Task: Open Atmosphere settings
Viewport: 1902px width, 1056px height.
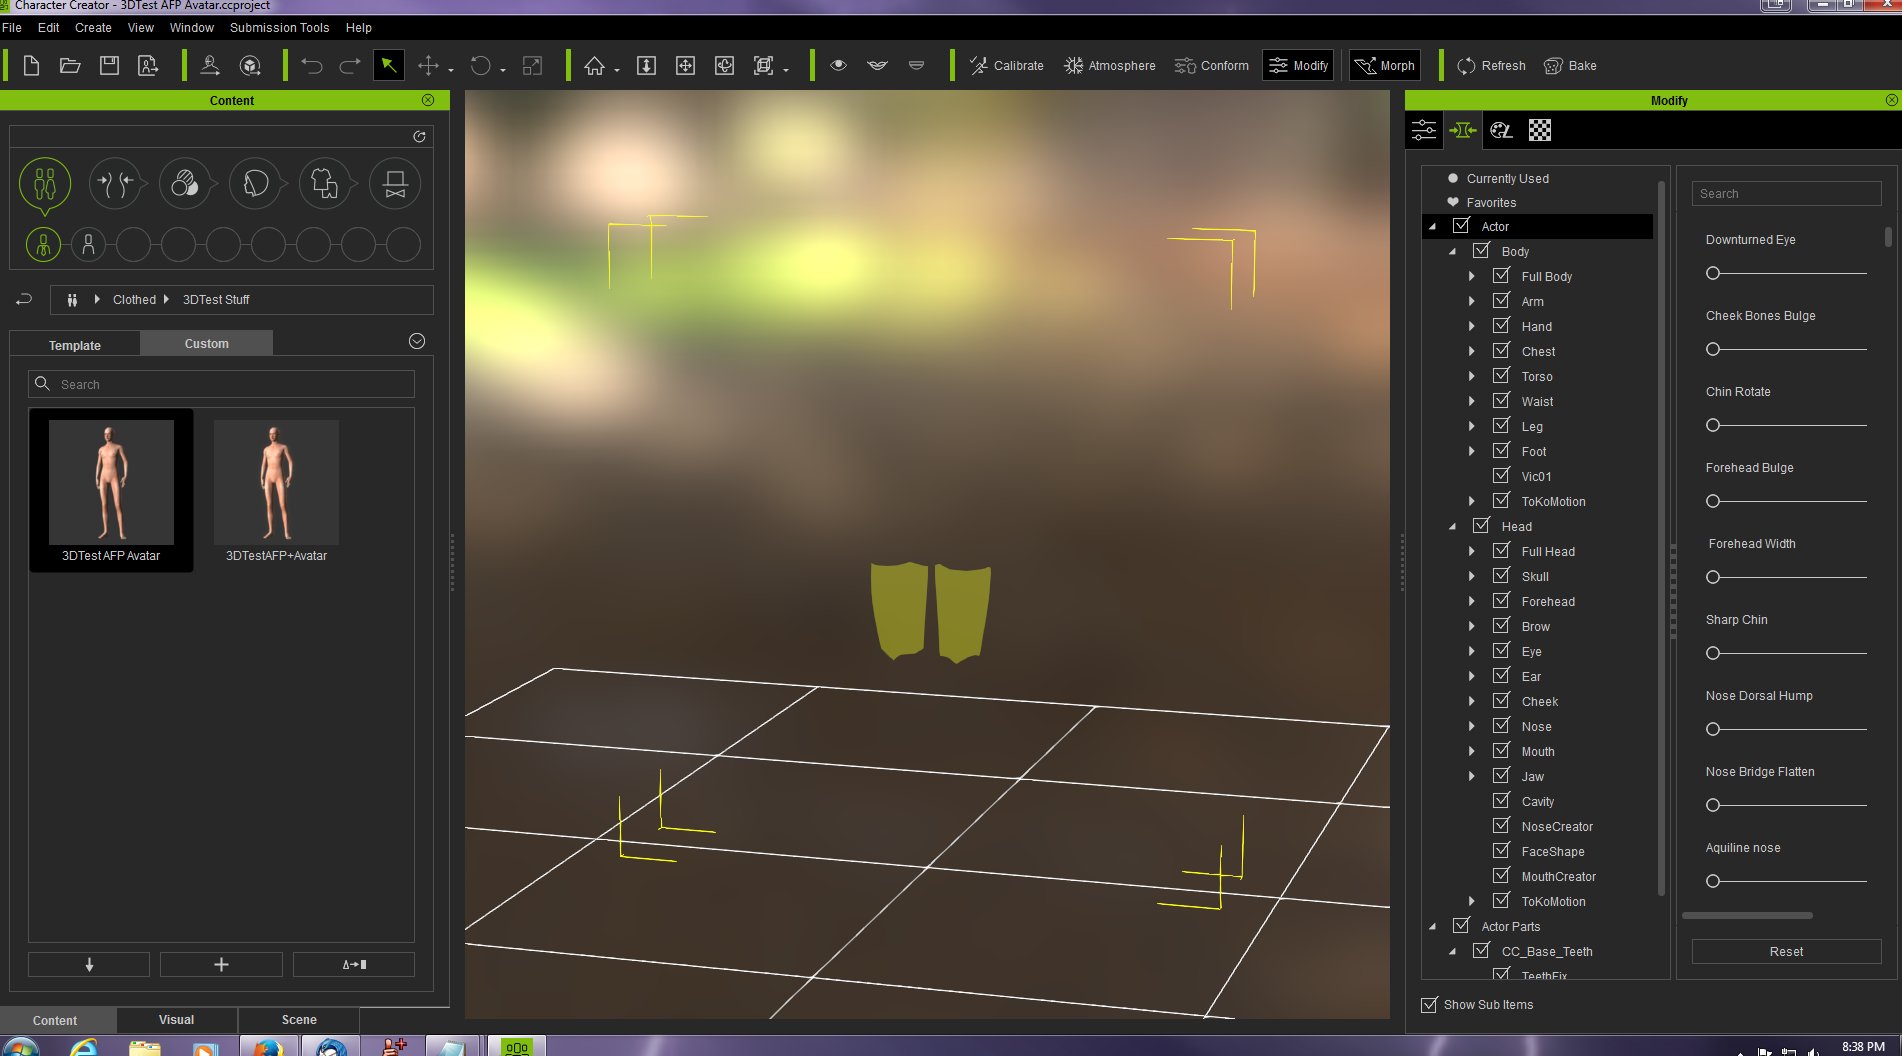Action: (1109, 66)
